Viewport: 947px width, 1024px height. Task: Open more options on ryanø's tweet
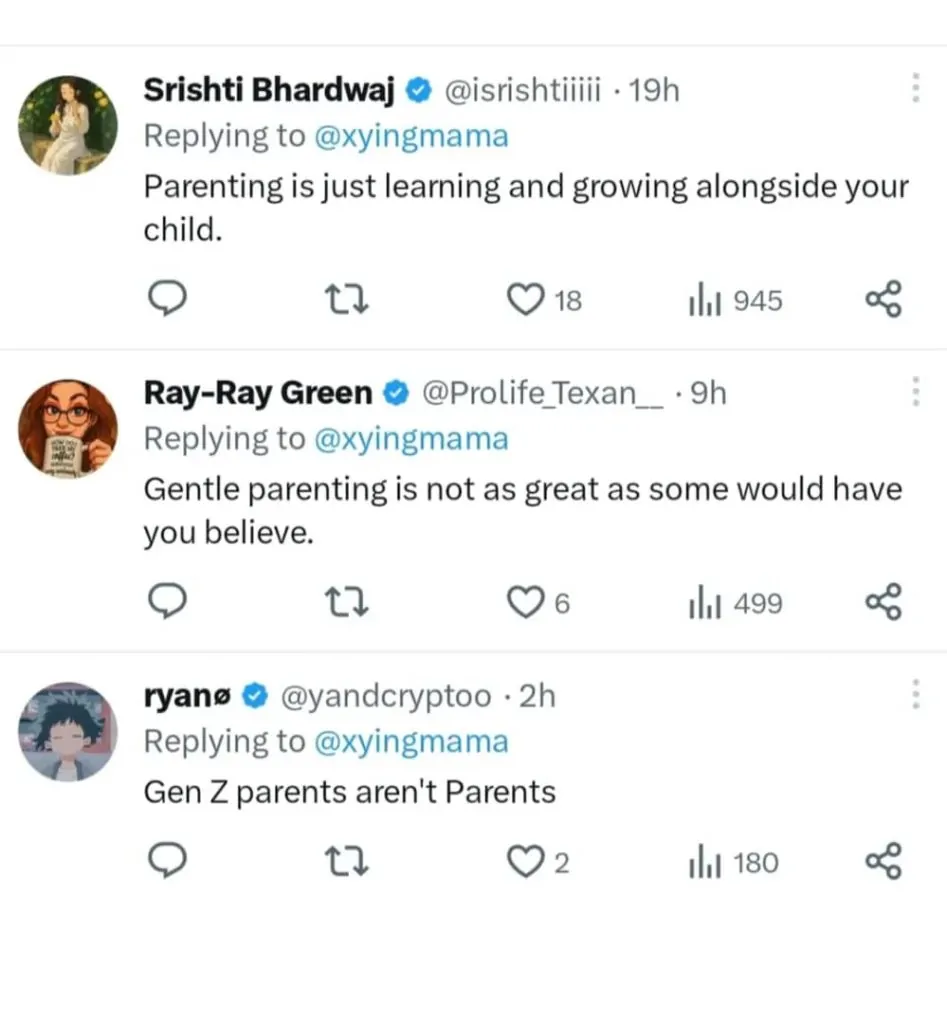(914, 694)
